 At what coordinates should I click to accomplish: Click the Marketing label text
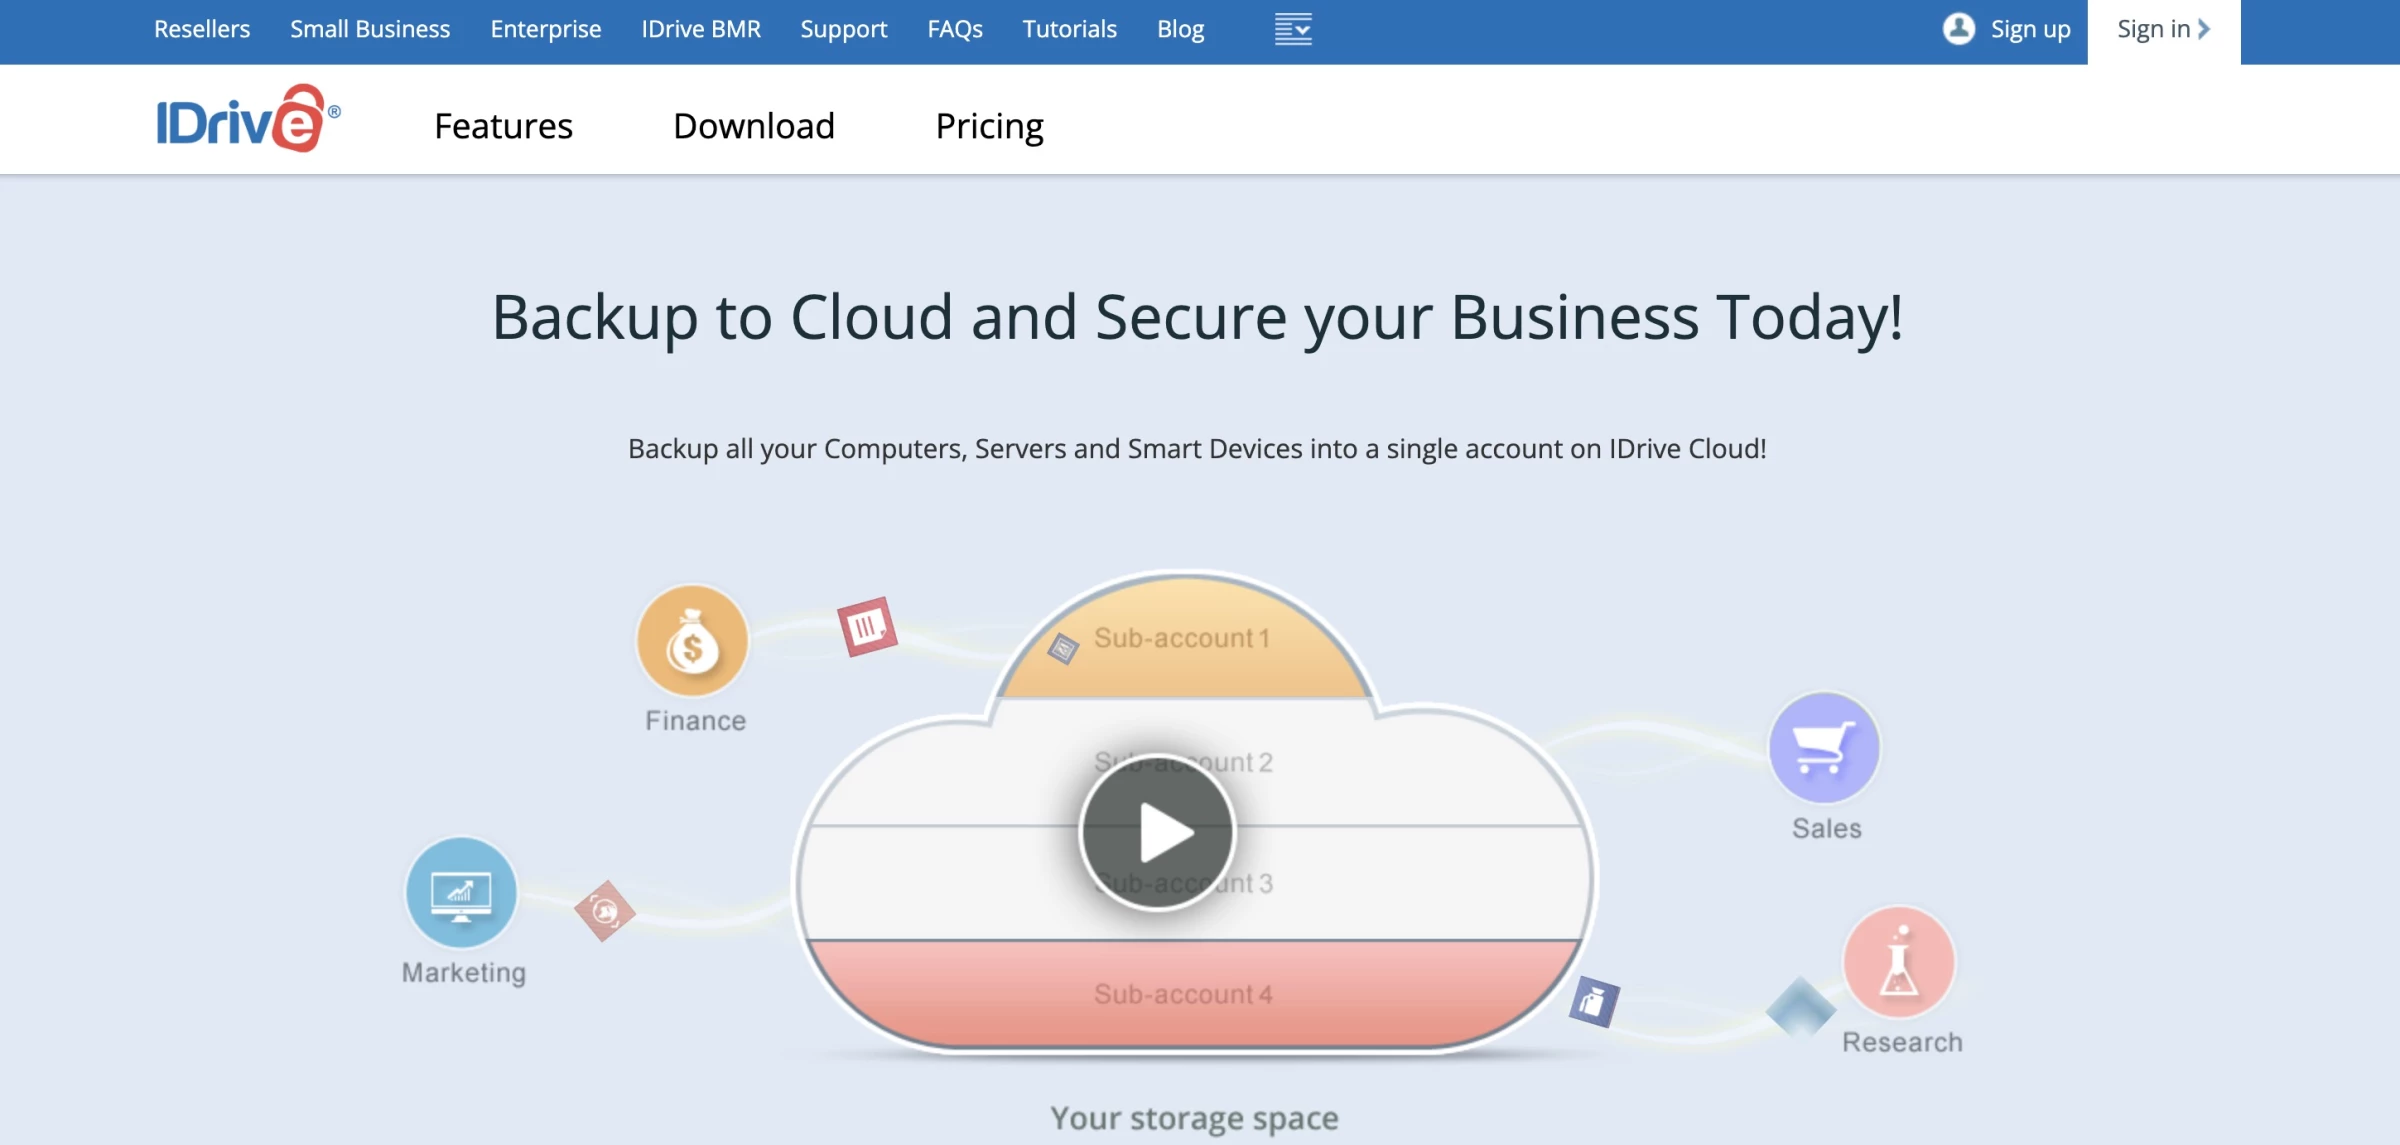464,973
